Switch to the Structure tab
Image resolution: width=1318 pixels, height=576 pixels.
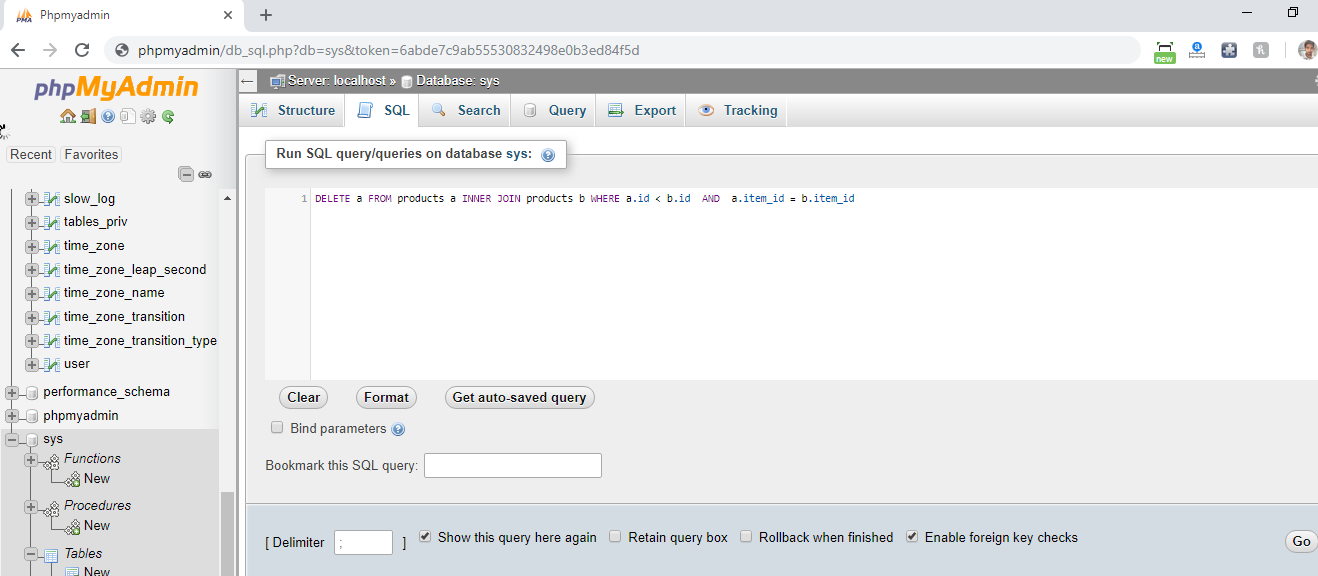(293, 110)
